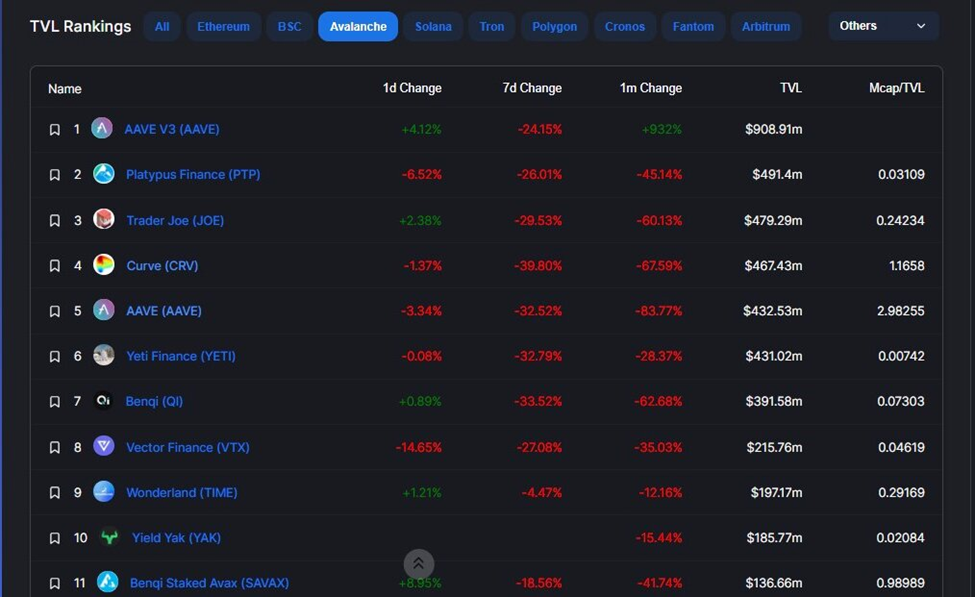This screenshot has width=975, height=597.
Task: Click the Platypus Finance logo icon
Action: pyautogui.click(x=104, y=174)
